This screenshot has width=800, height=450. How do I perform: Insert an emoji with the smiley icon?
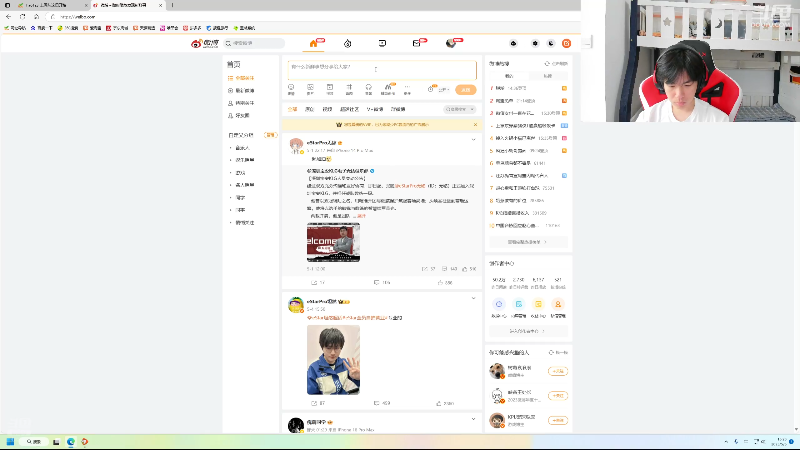tap(291, 88)
